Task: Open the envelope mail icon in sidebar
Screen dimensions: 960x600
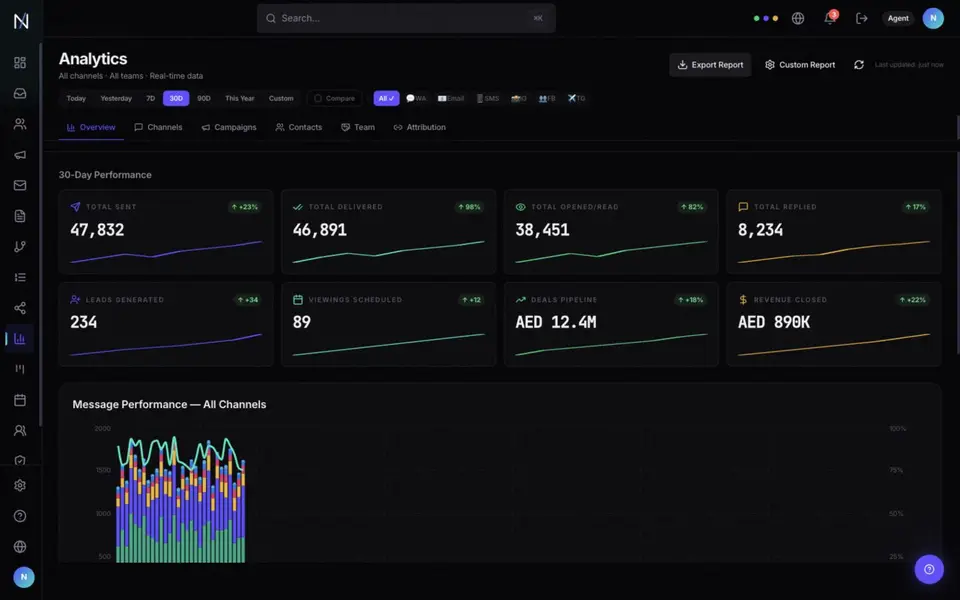Action: [20, 185]
